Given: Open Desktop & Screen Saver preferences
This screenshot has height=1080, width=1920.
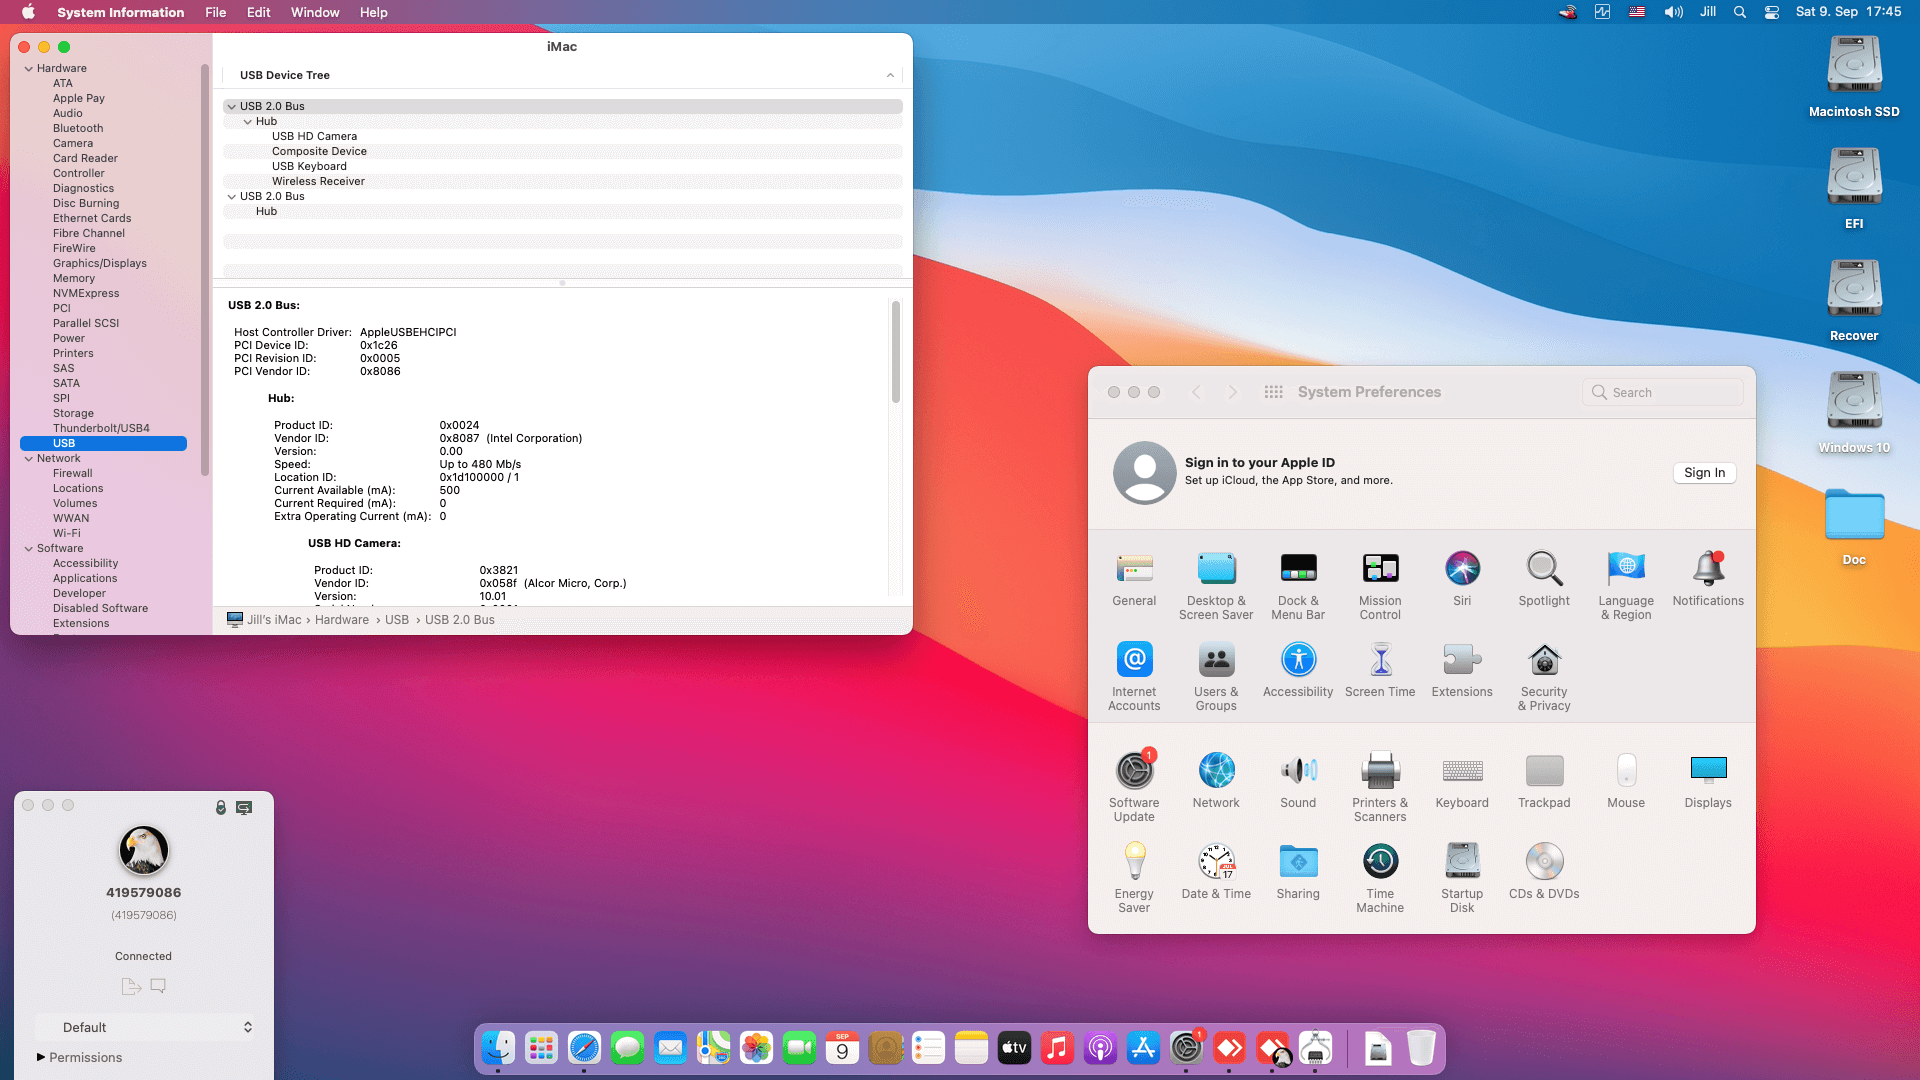Looking at the screenshot, I should [x=1216, y=586].
